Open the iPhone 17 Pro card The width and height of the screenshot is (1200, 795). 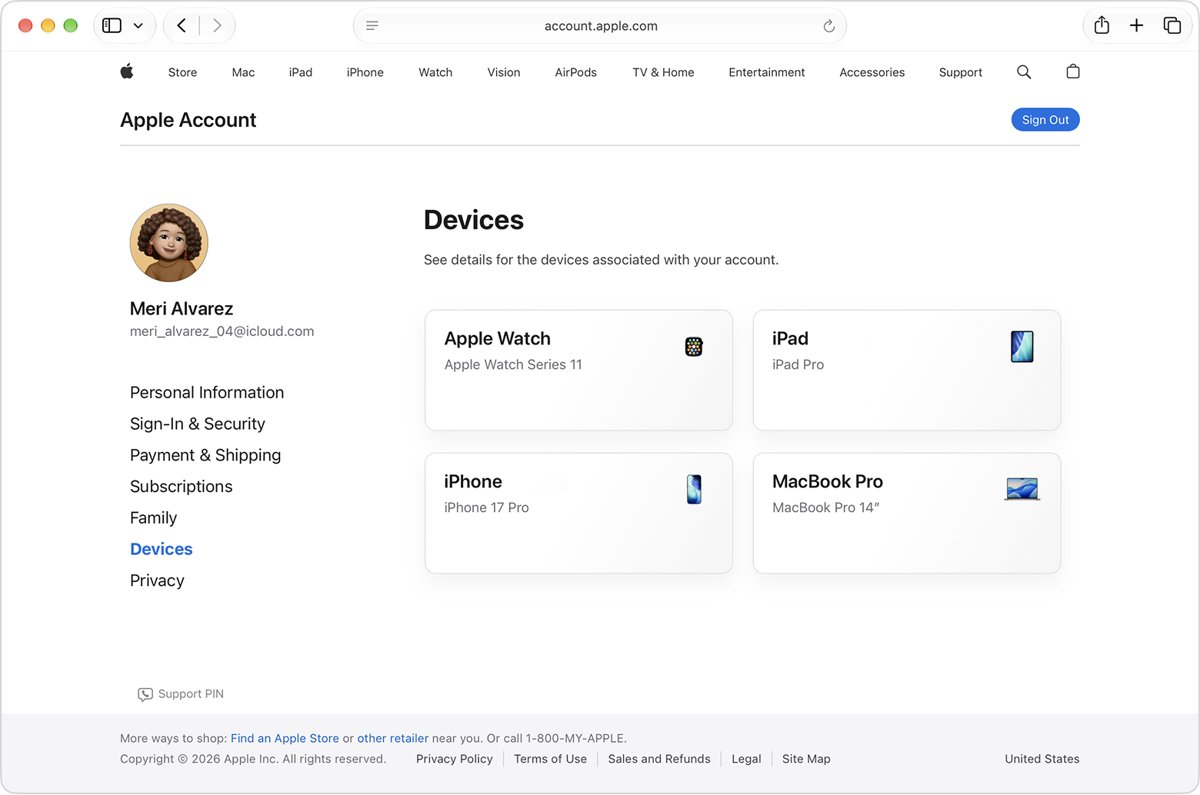coord(579,513)
